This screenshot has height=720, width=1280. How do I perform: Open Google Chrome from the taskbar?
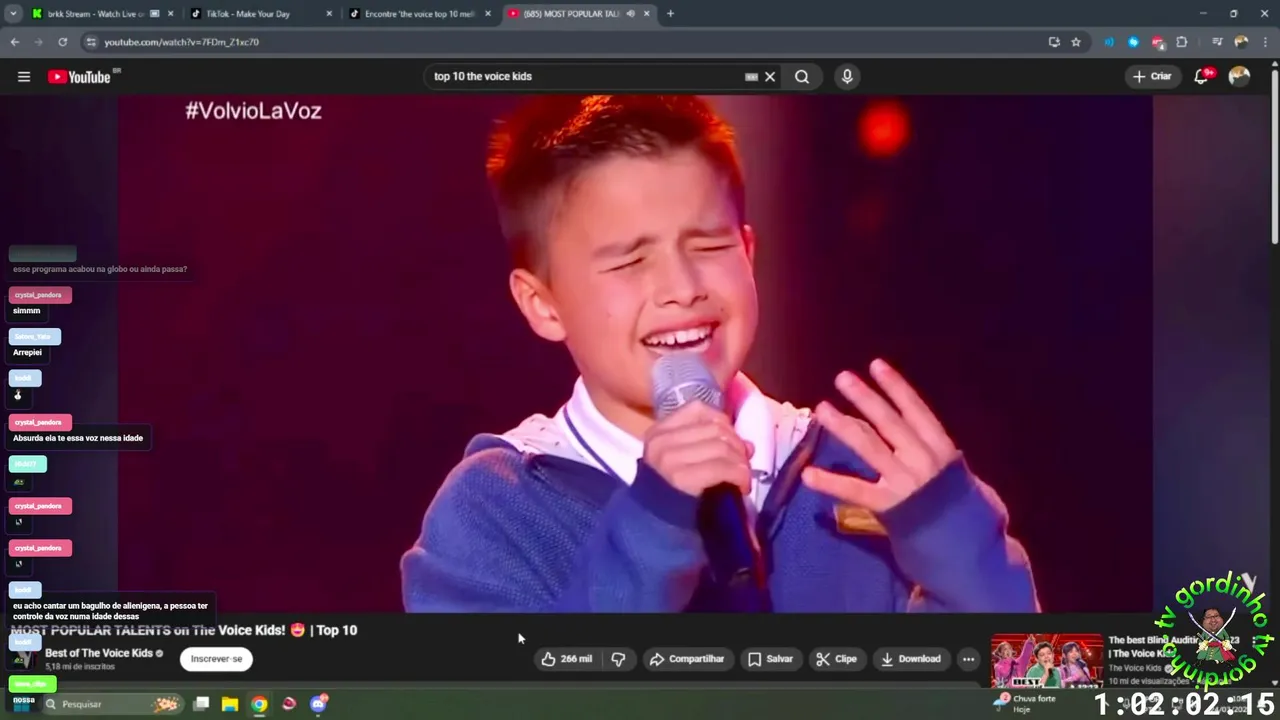[259, 704]
